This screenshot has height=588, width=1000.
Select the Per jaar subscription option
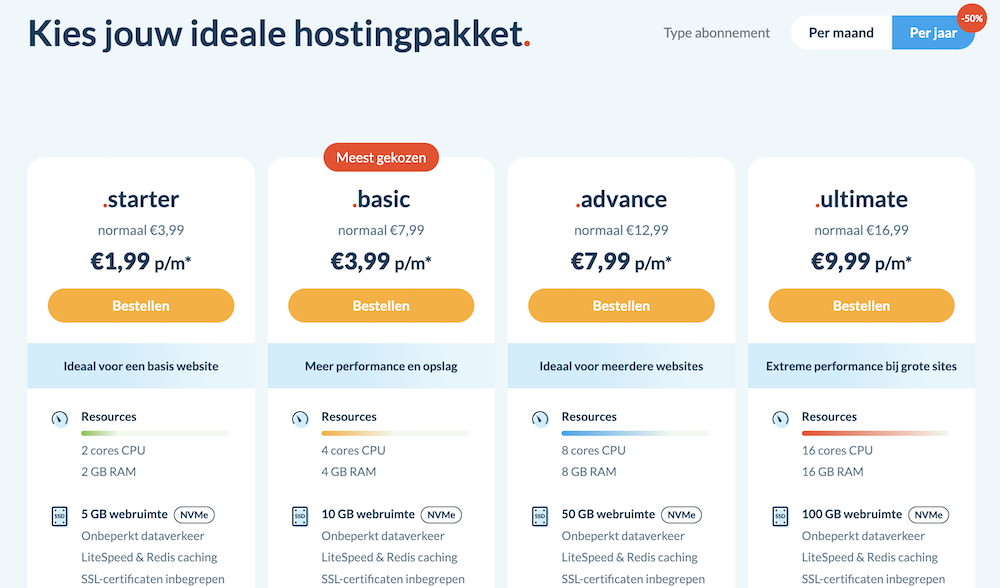[x=932, y=33]
